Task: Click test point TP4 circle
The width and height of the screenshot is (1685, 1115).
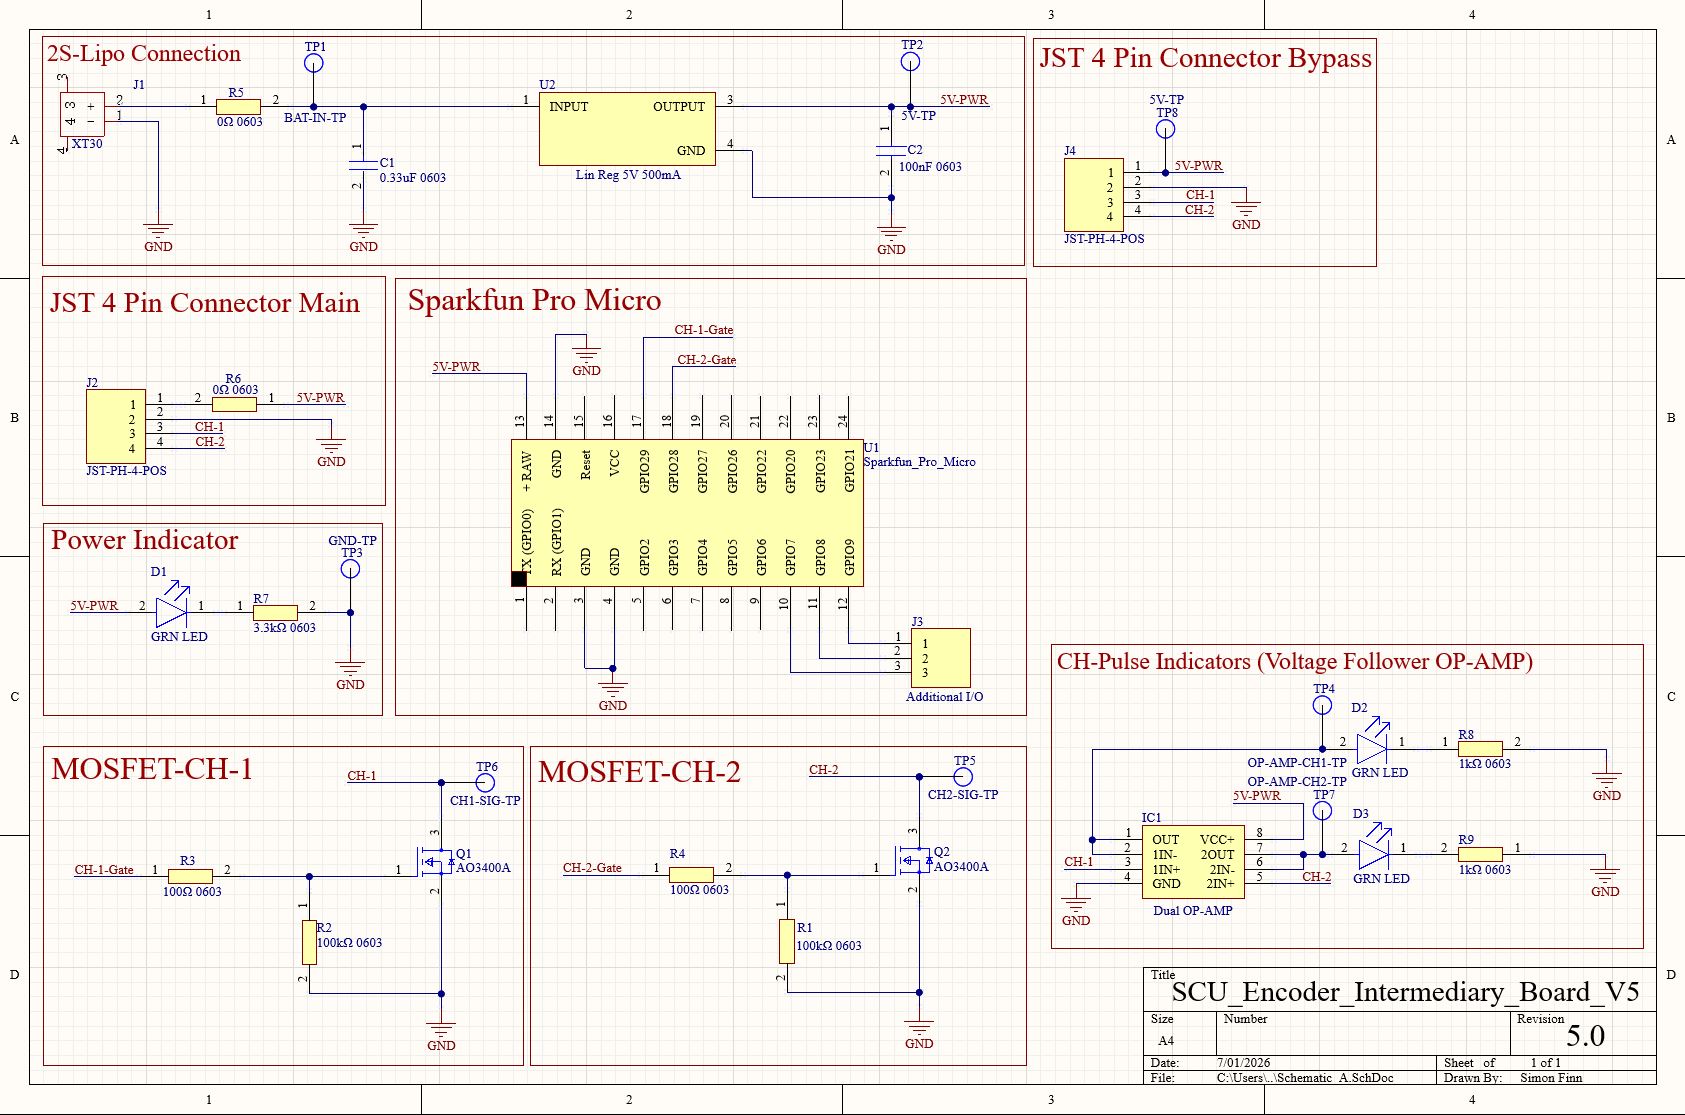Action: 1322,705
